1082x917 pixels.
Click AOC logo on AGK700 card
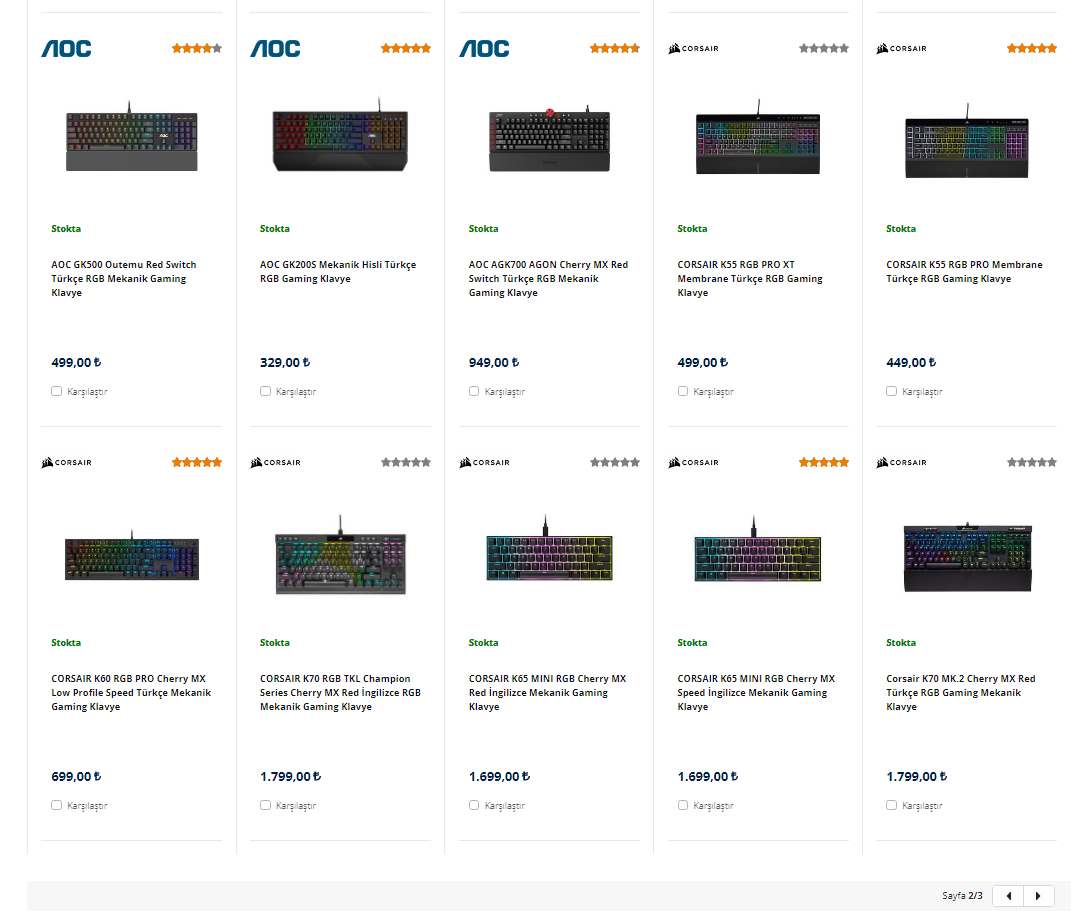(484, 48)
